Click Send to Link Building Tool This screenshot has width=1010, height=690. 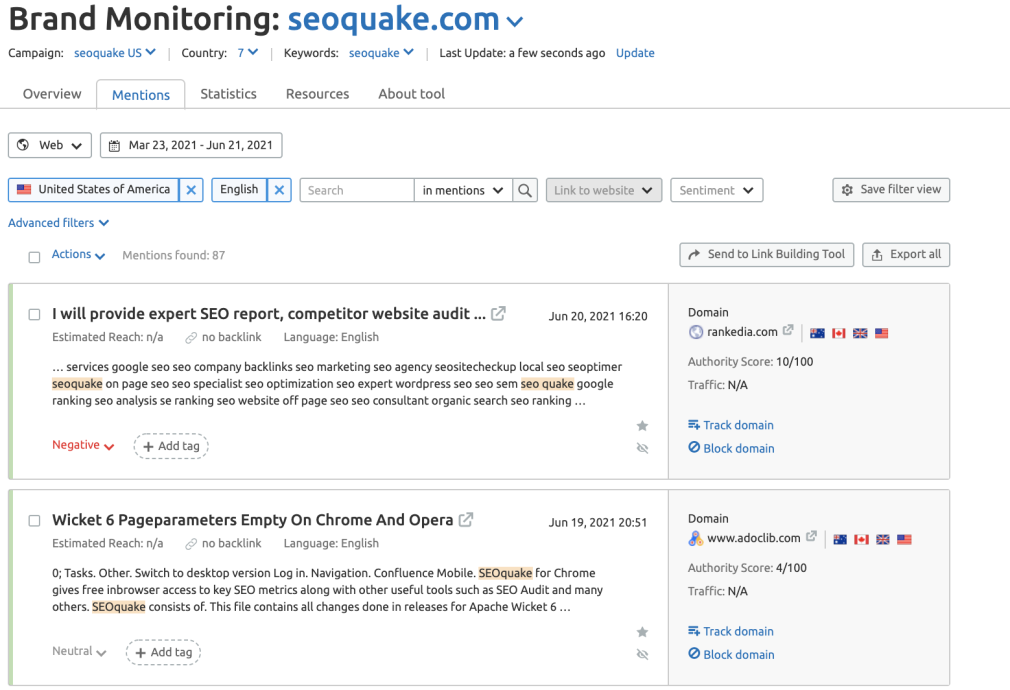point(767,254)
